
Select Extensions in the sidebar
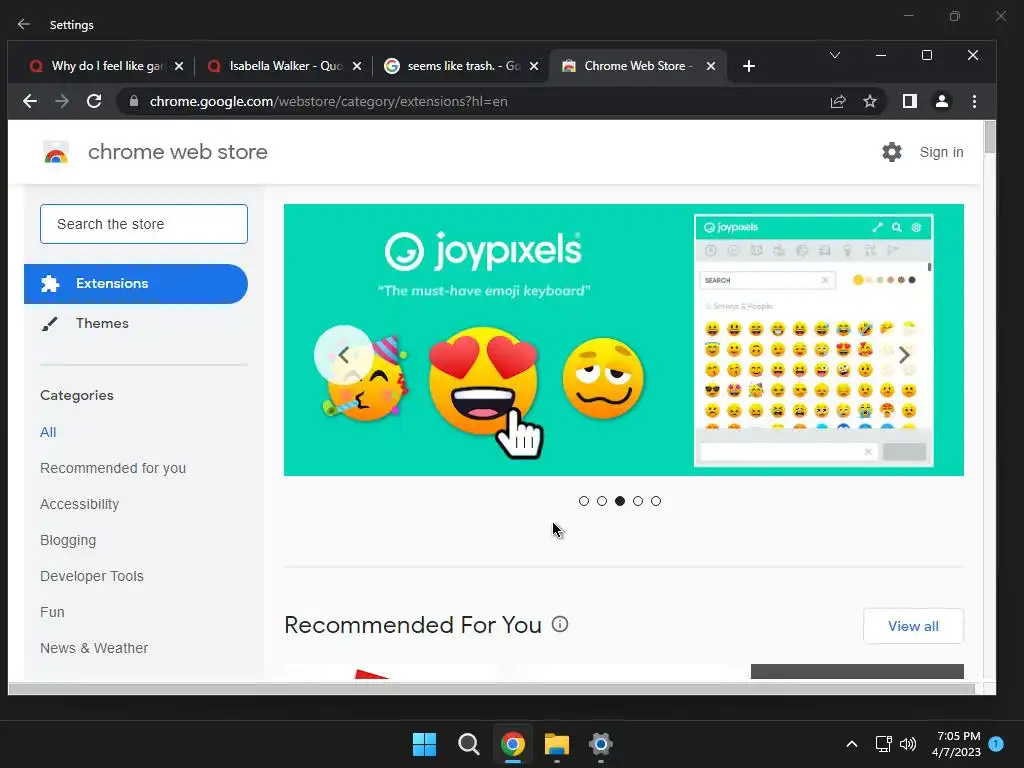136,283
